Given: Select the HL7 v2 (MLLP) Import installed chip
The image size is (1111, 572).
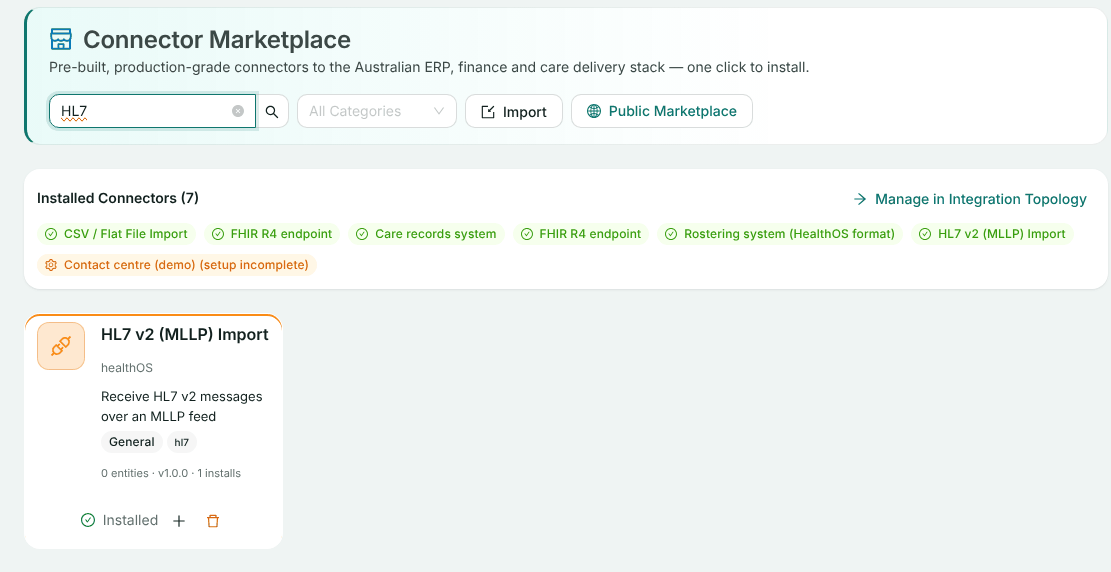Looking at the screenshot, I should pos(993,234).
